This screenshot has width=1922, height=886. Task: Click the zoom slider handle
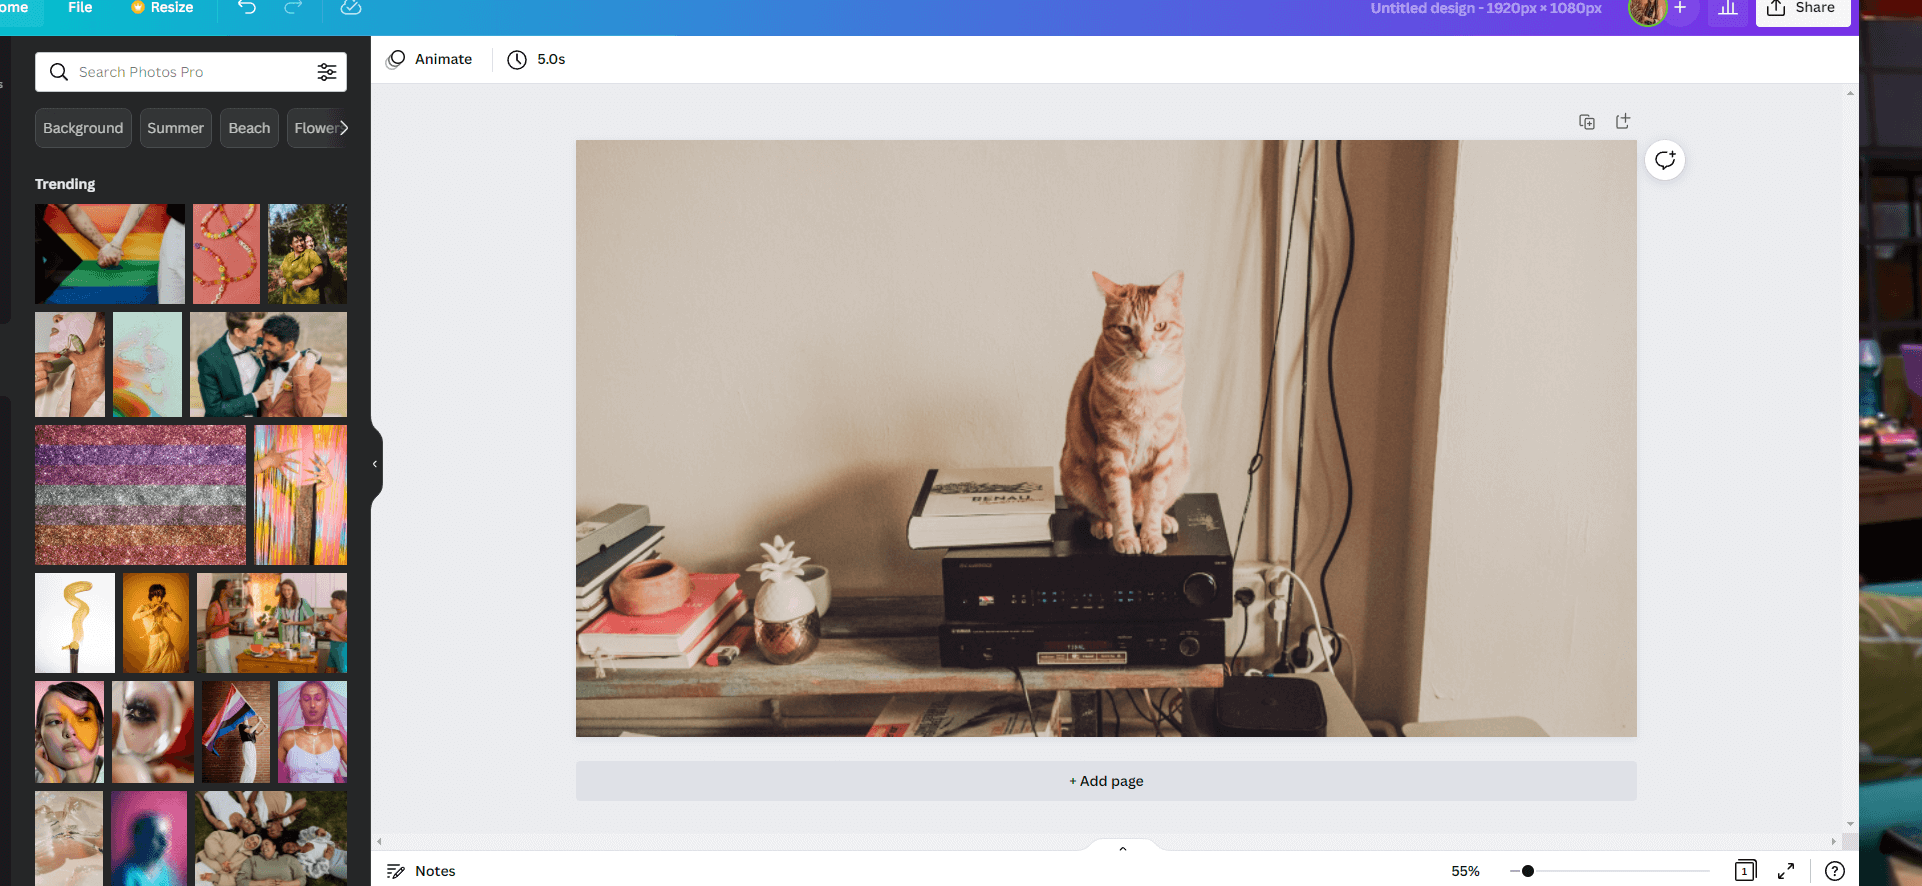click(1528, 871)
